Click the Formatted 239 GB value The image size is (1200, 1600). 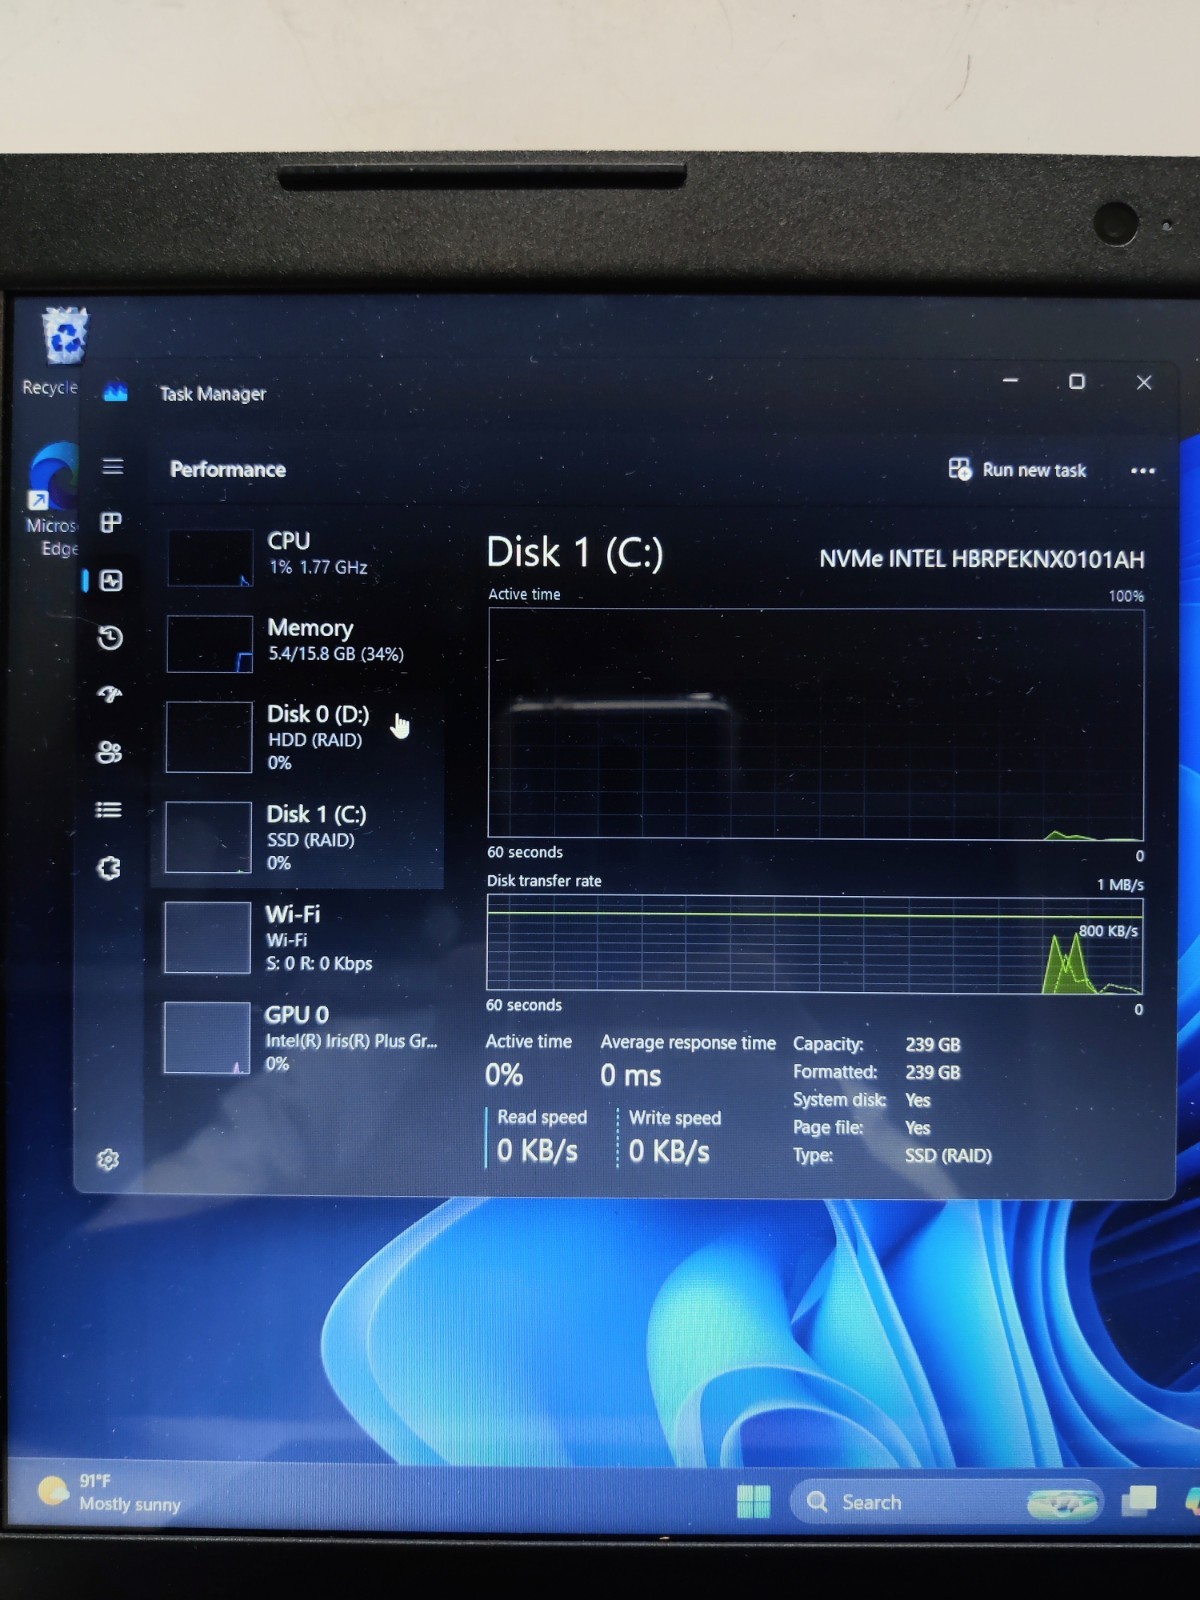933,1073
